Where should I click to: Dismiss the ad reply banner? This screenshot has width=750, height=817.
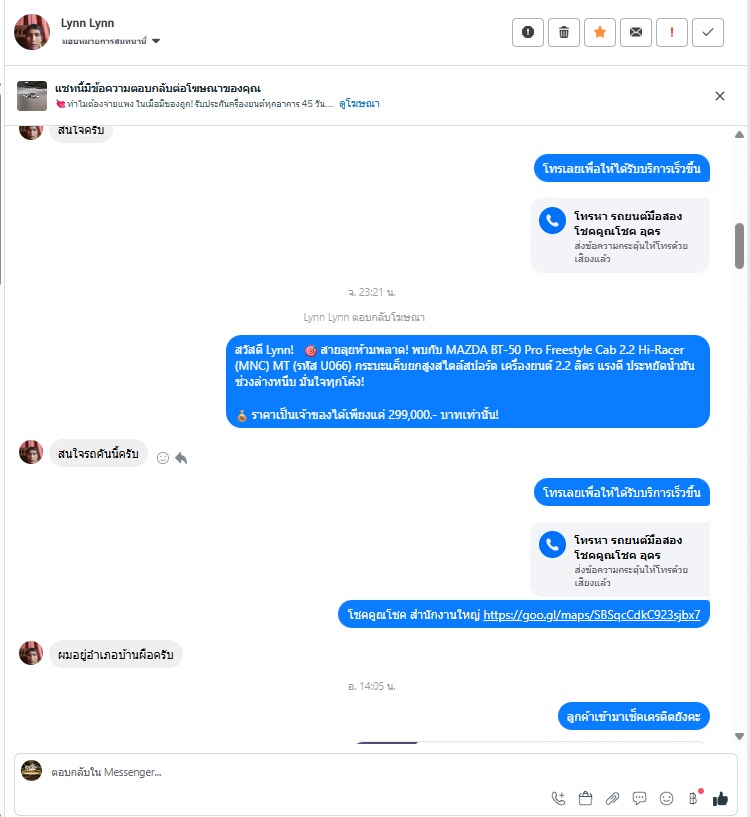coord(720,96)
